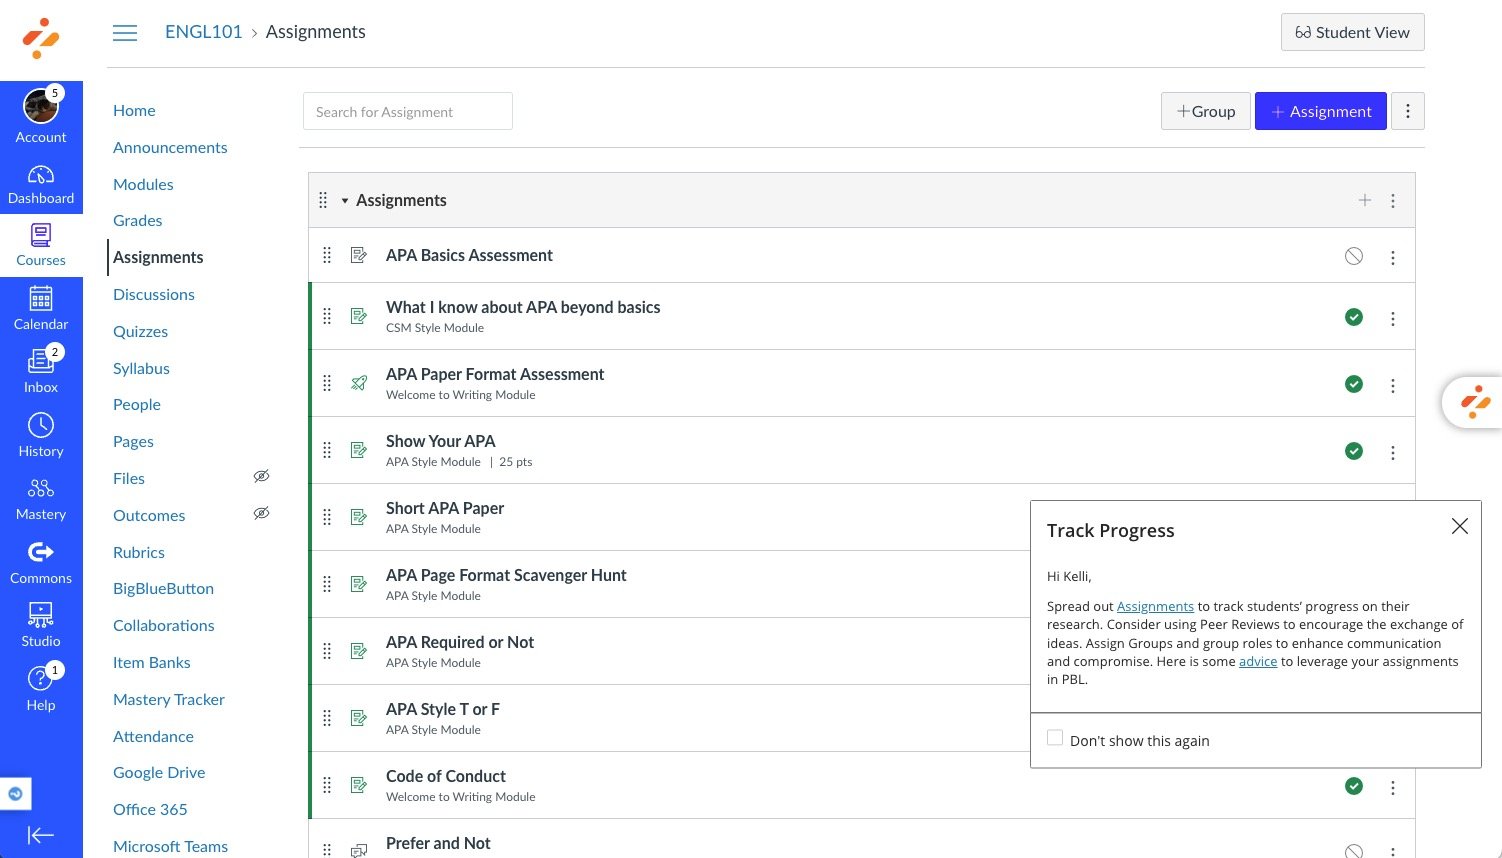Open Rubrics in the course menu
This screenshot has height=858, width=1502.
point(139,552)
